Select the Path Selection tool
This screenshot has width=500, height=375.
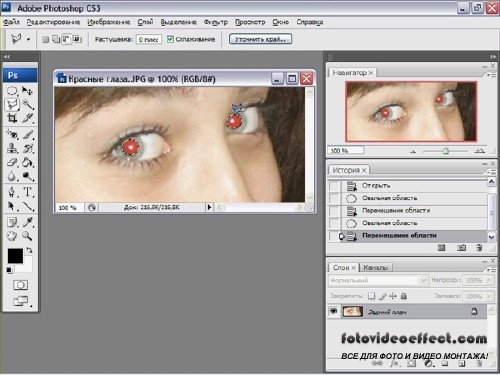coord(12,206)
